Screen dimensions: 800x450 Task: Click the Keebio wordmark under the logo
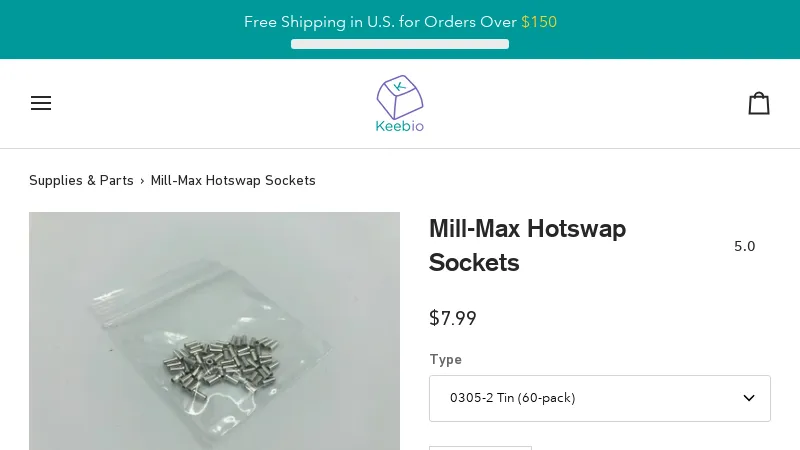click(x=399, y=126)
